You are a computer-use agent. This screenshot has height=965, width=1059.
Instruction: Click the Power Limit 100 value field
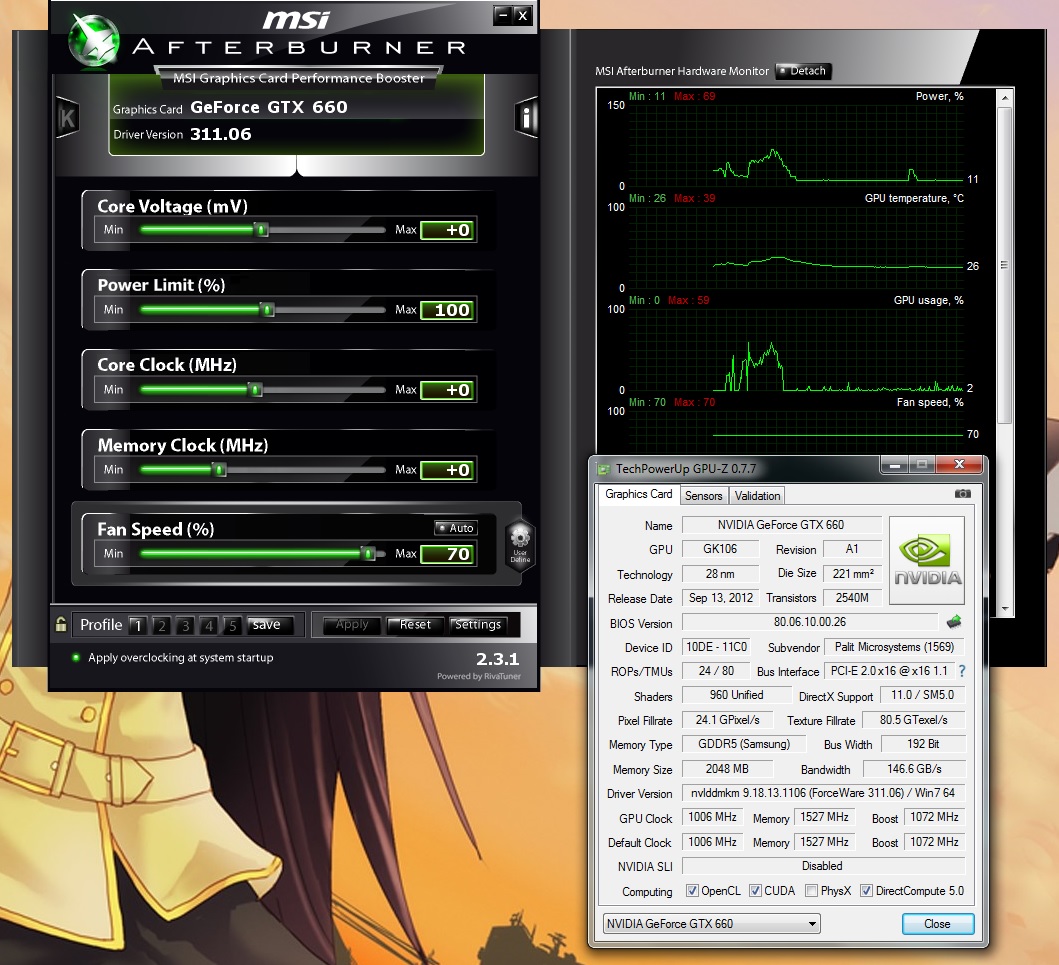click(448, 310)
